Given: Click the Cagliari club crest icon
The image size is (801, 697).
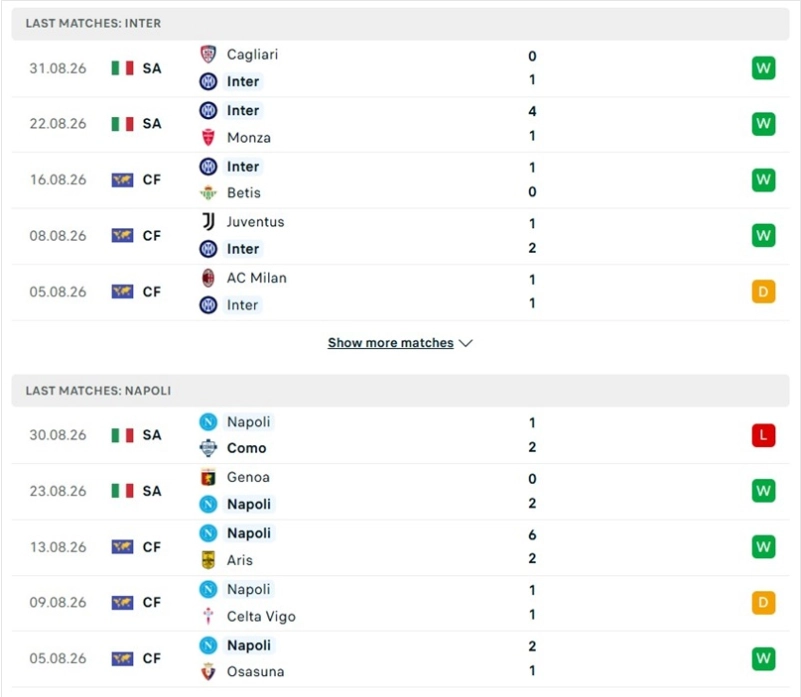Looking at the screenshot, I should pos(208,54).
